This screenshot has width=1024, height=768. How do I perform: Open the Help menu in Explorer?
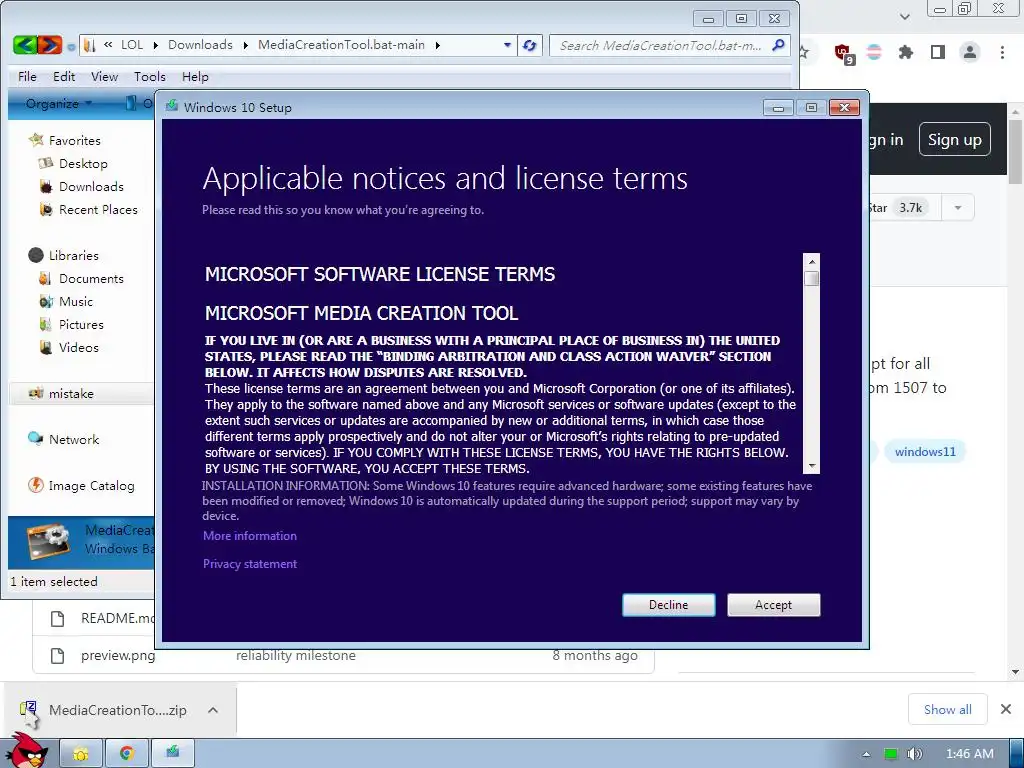(x=195, y=76)
